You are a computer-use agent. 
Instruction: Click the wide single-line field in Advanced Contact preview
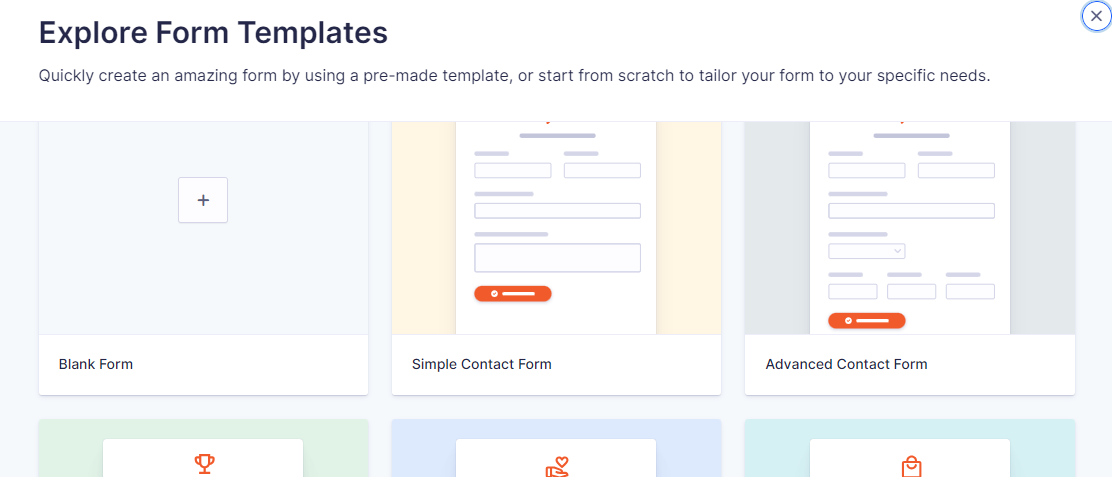pyautogui.click(x=911, y=211)
